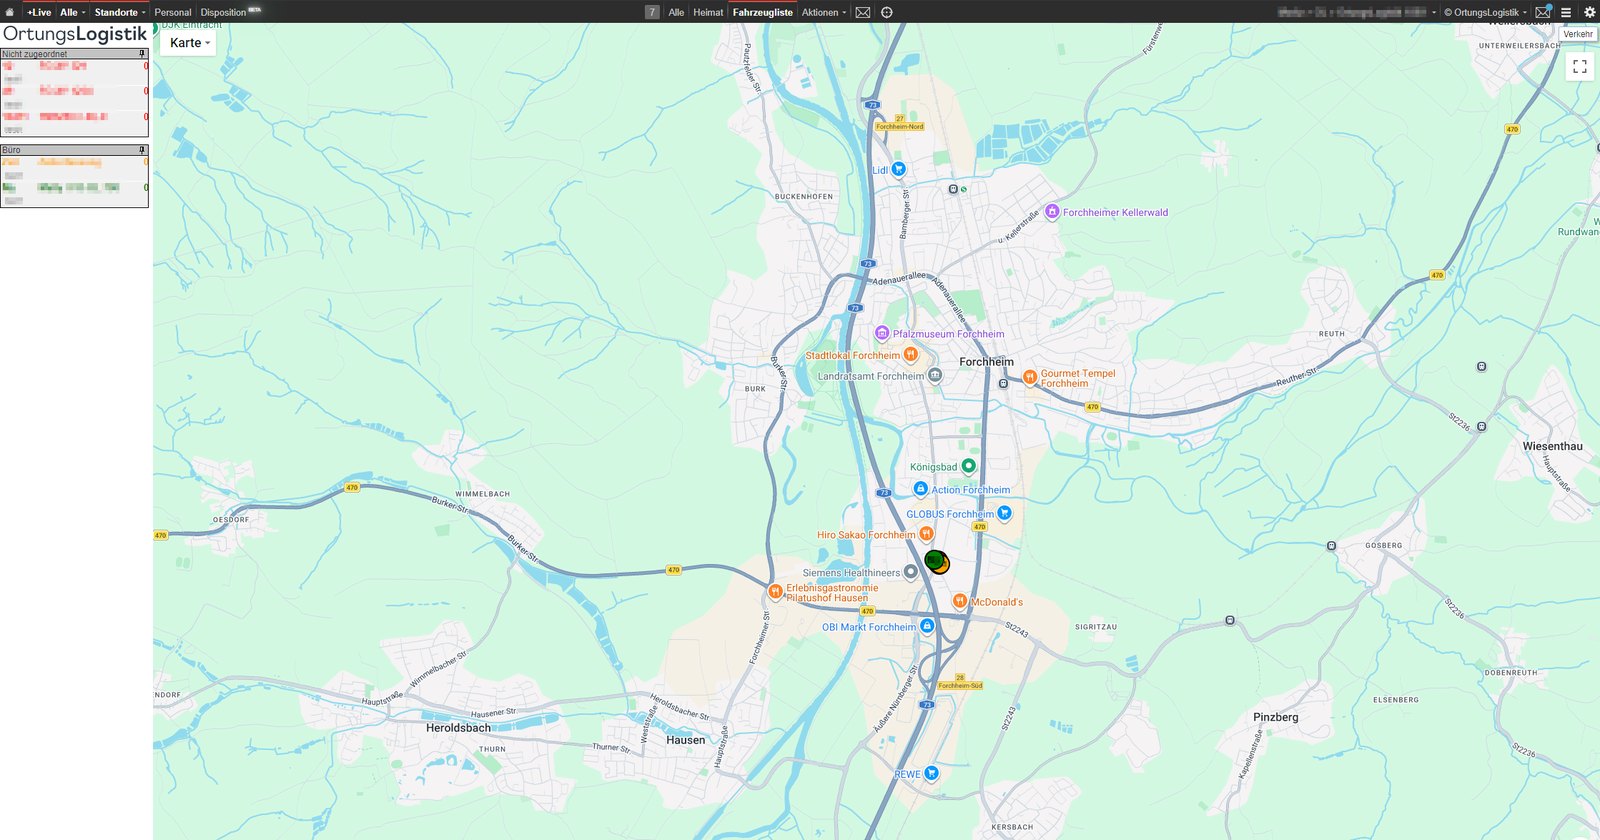
Task: Click Pfalzmuseum Forchheim marker
Action: [881, 334]
